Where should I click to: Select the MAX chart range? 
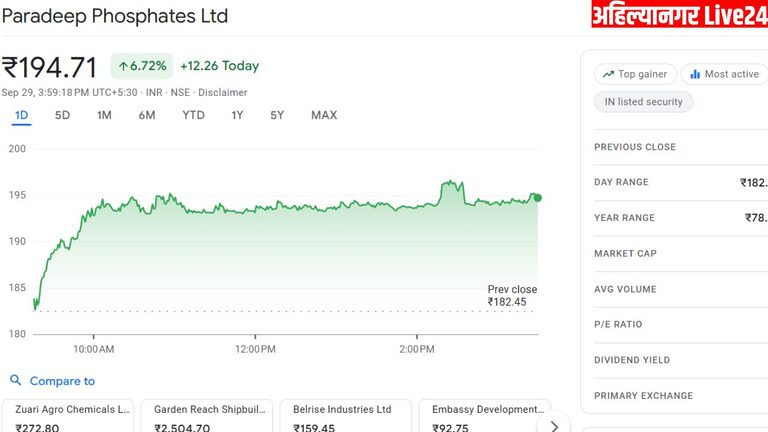click(324, 115)
